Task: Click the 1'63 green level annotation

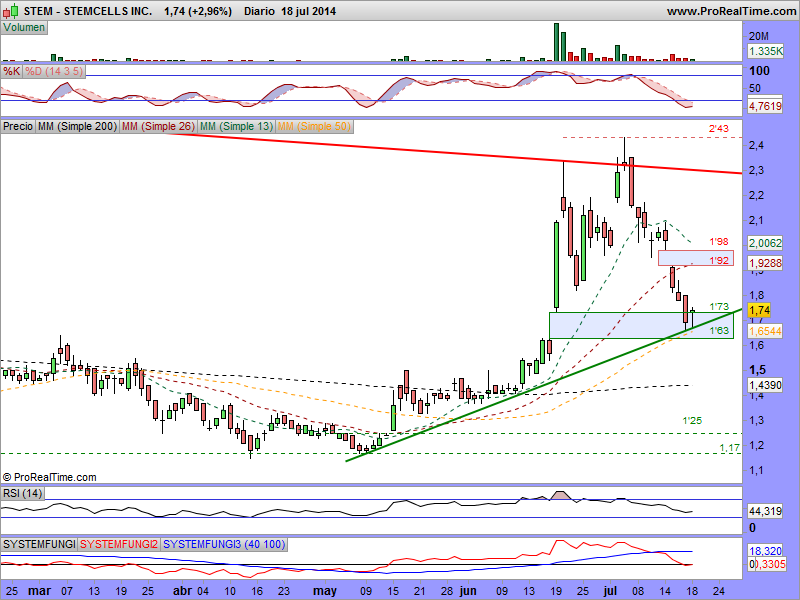Action: pyautogui.click(x=719, y=331)
